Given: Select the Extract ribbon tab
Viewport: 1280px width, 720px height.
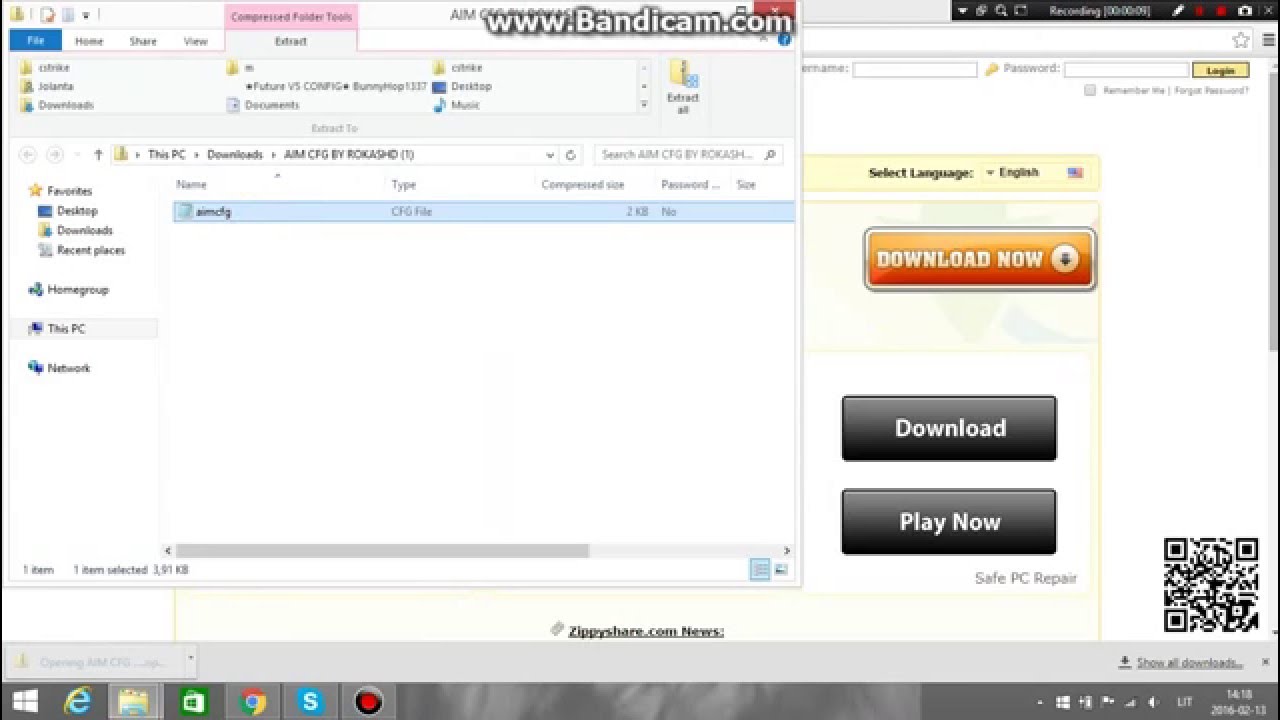Looking at the screenshot, I should [x=291, y=41].
